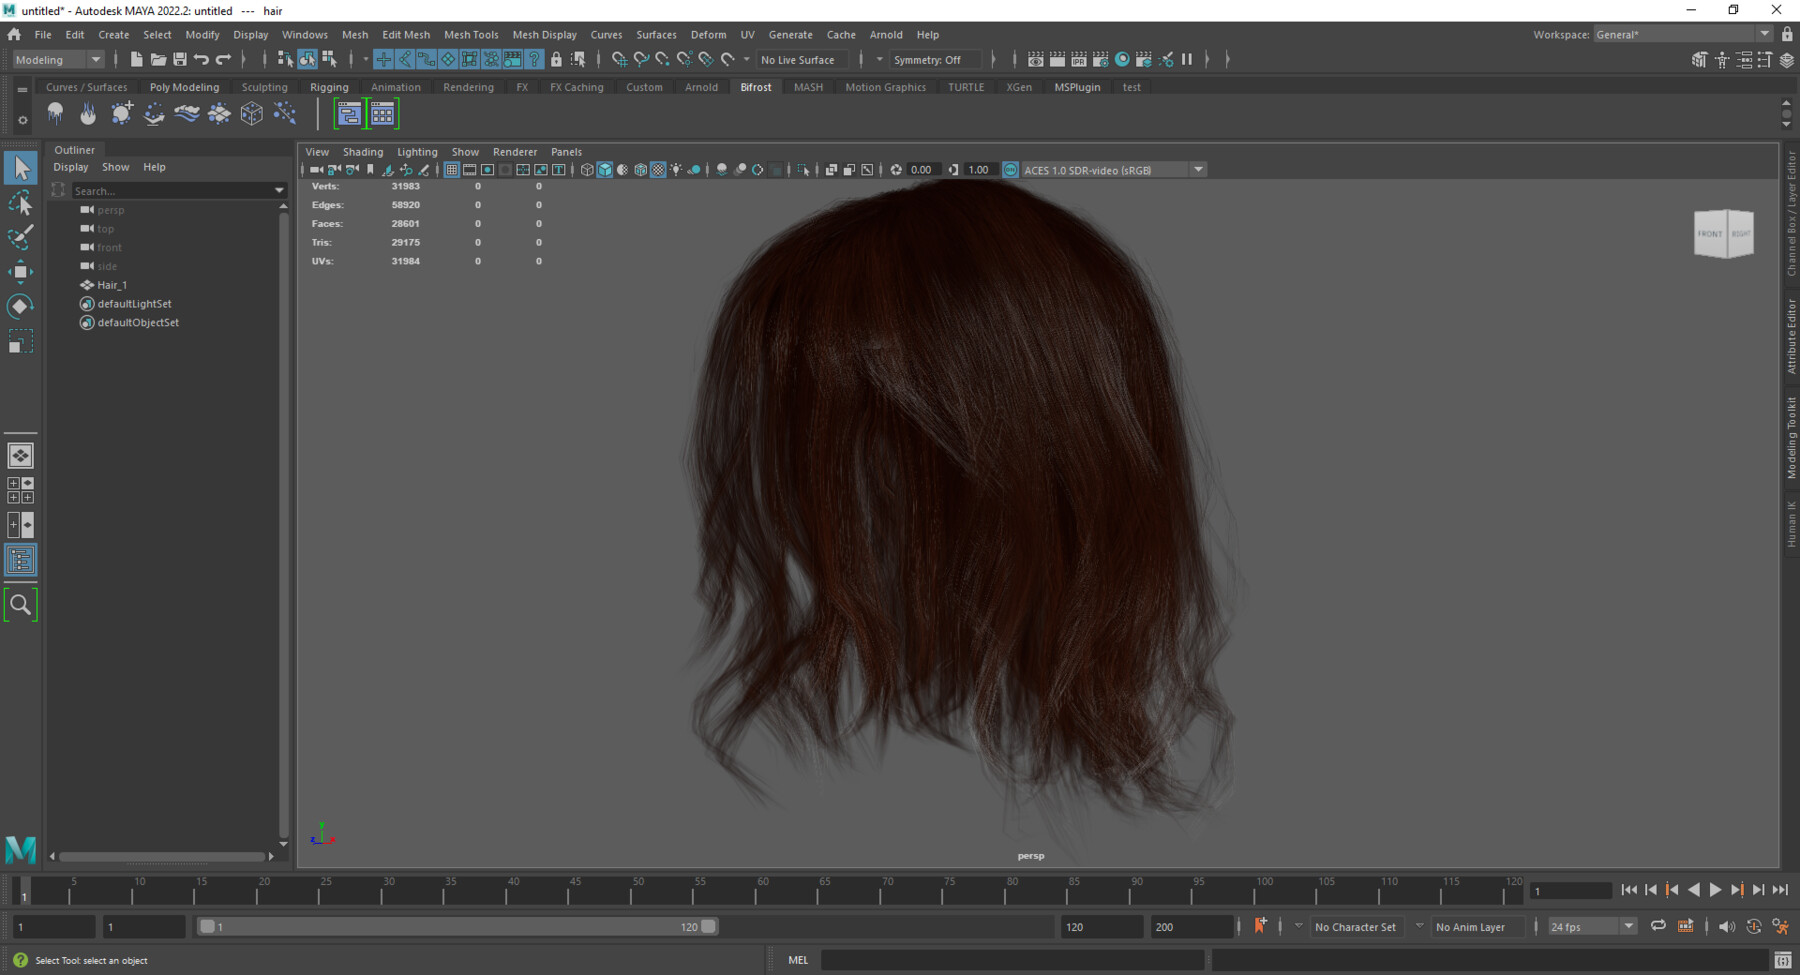The height and width of the screenshot is (975, 1800).
Task: Toggle textured display in the viewport toolbar
Action: [x=658, y=170]
